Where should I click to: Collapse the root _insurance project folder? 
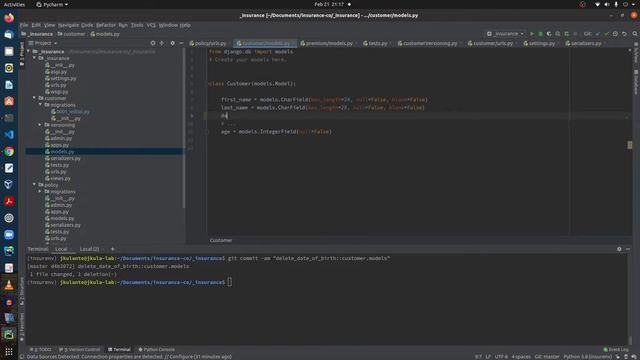29,51
